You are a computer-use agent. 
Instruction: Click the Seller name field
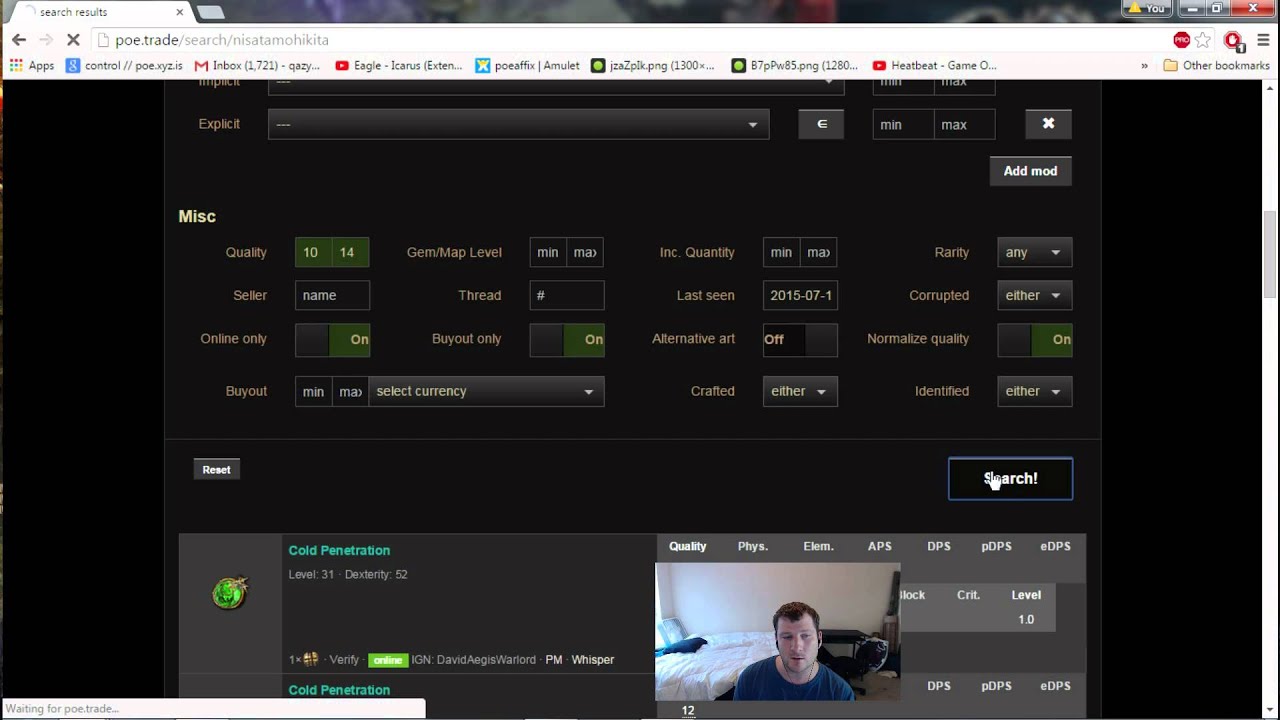332,295
